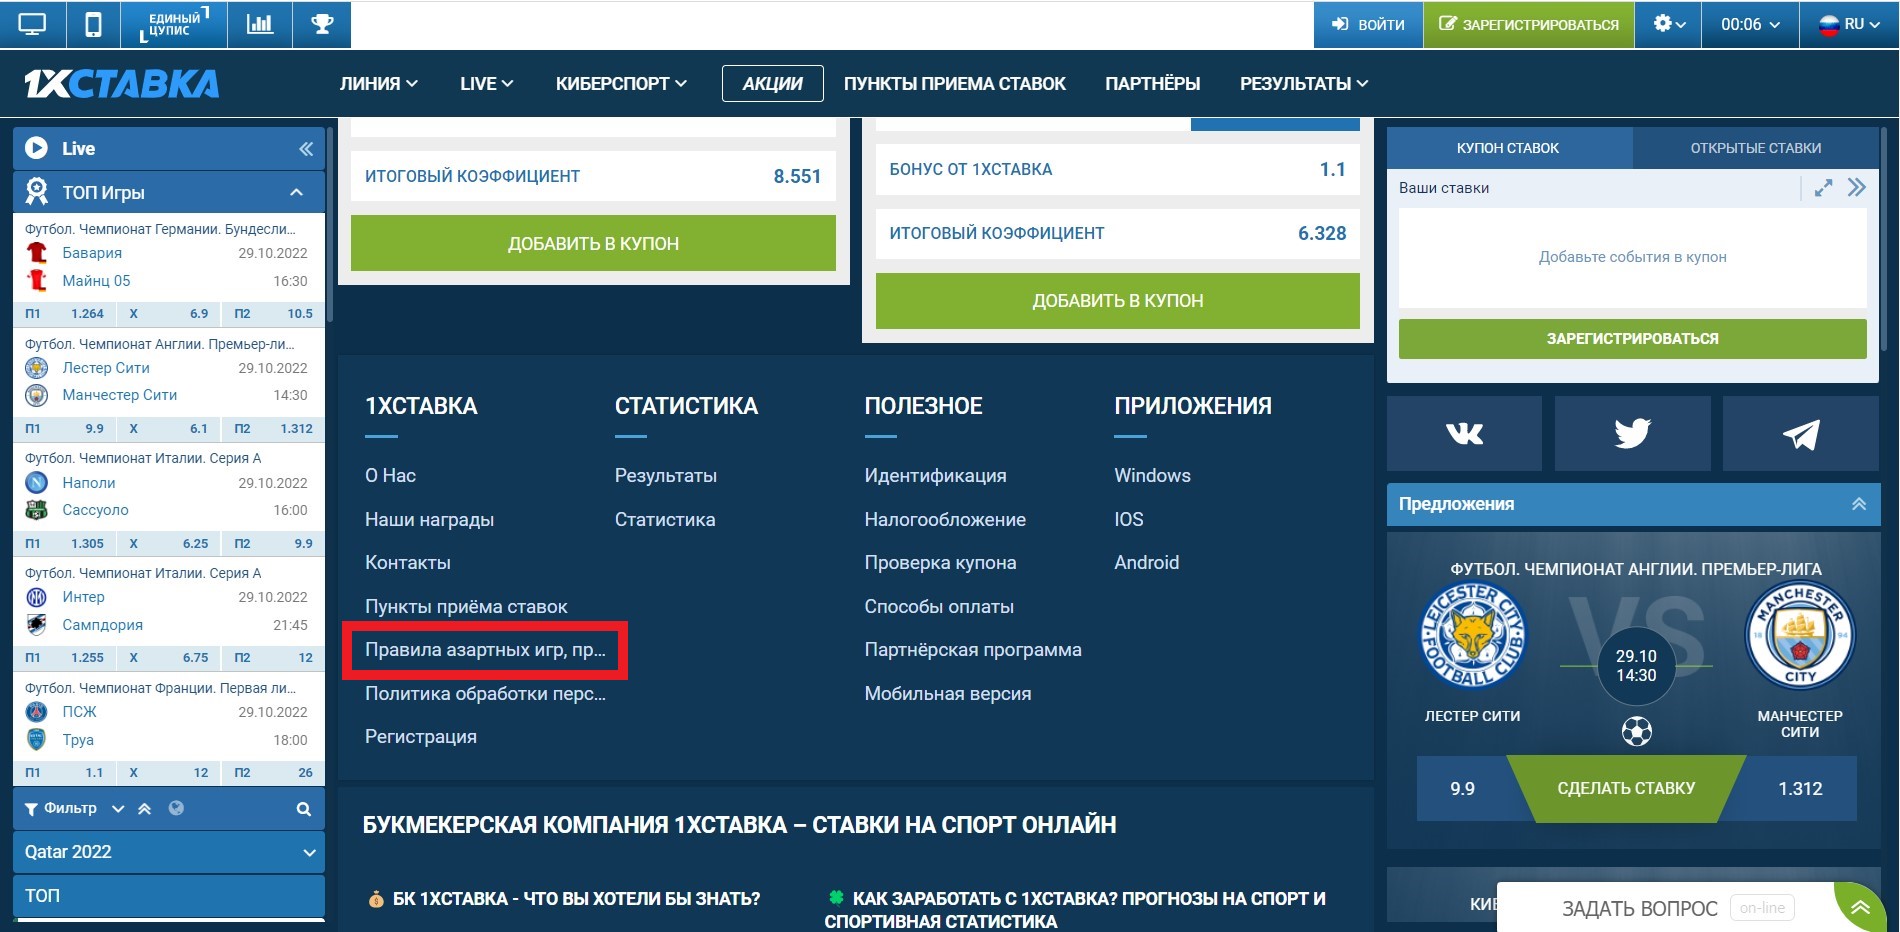Image resolution: width=1900 pixels, height=932 pixels.
Task: Open the Идентификация link
Action: 935,476
